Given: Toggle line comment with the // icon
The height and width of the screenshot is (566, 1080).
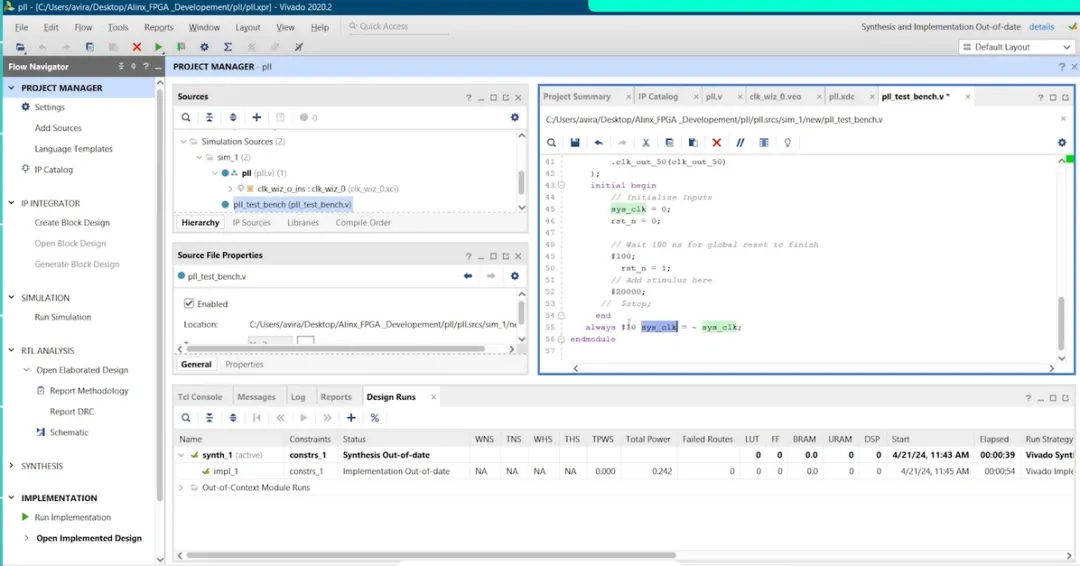Looking at the screenshot, I should coord(740,143).
